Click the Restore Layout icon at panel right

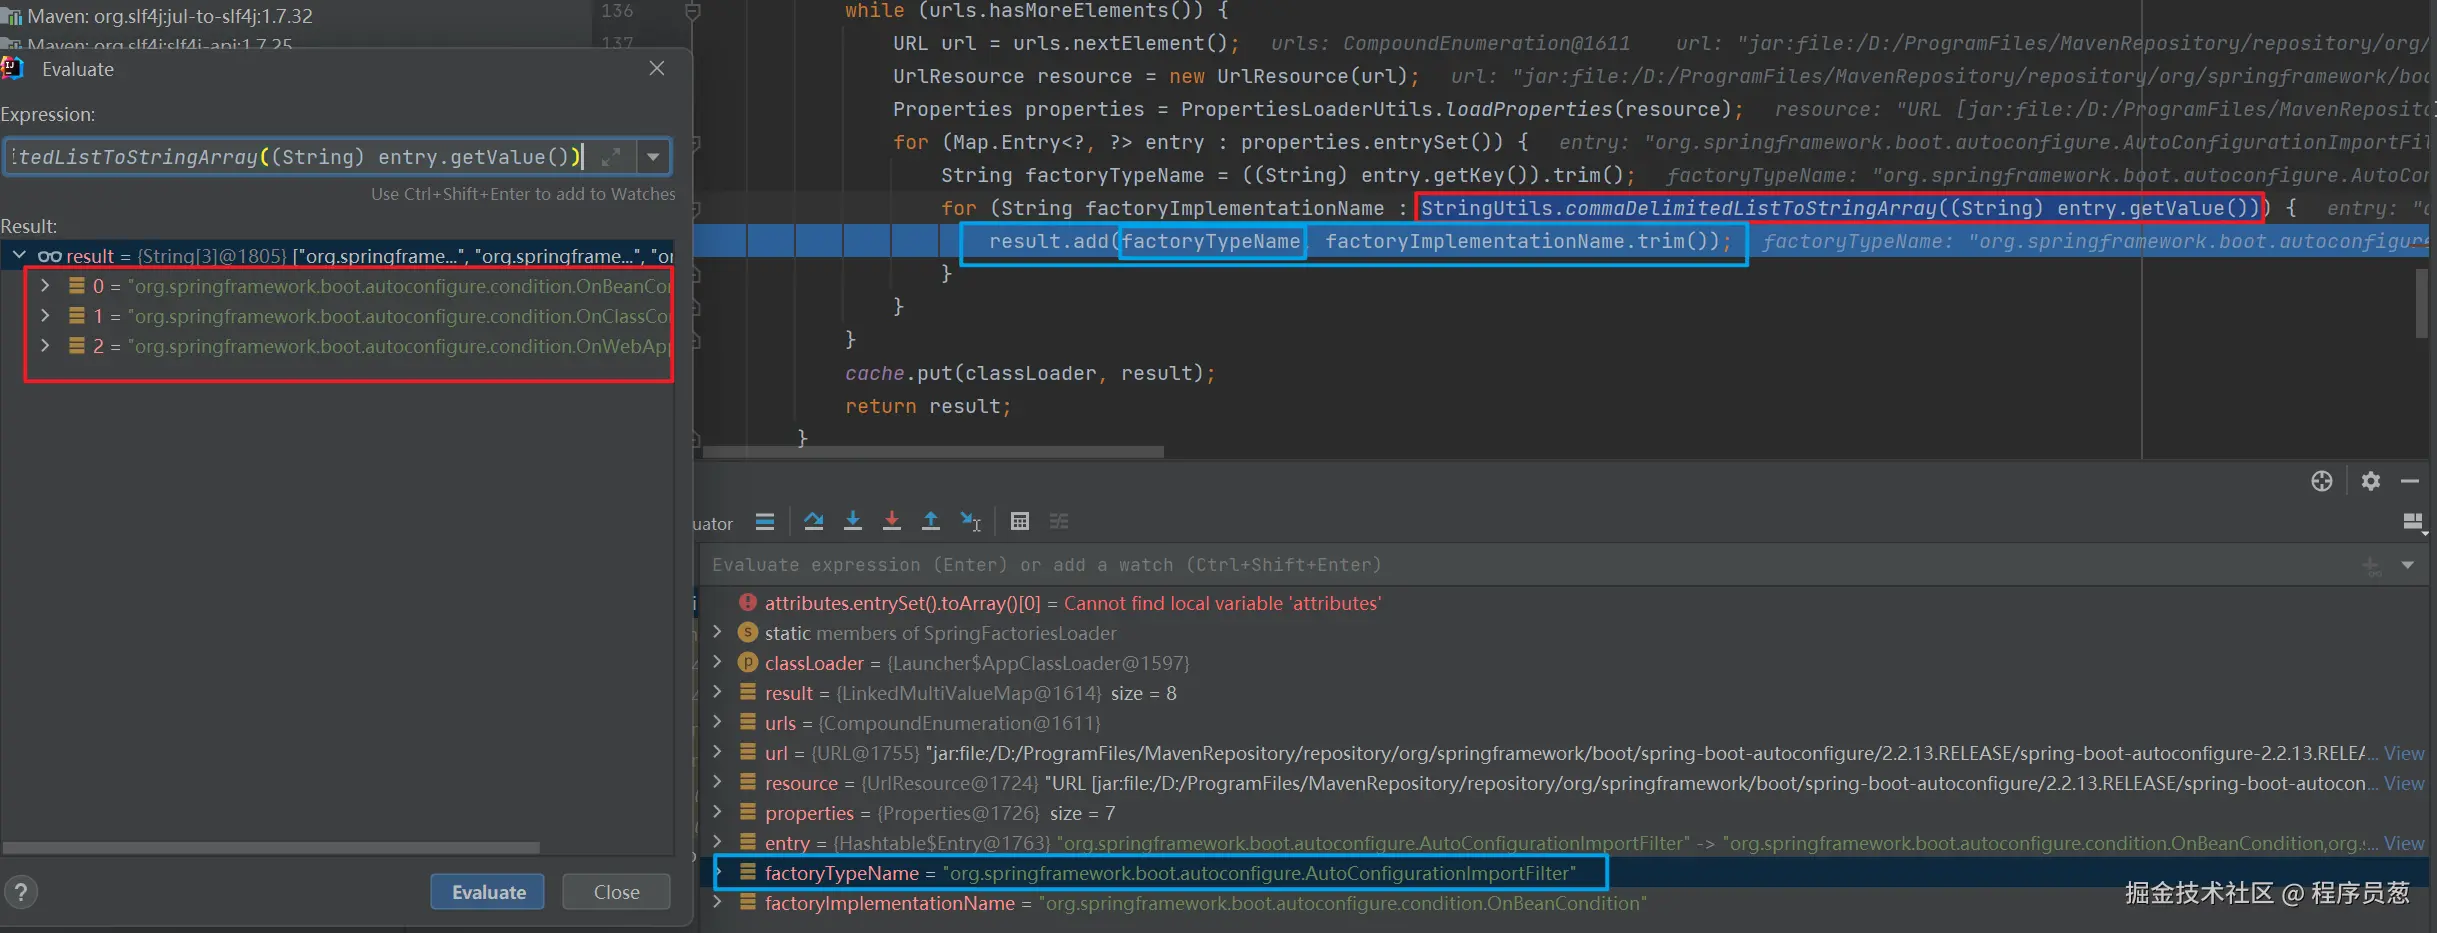pos(2413,523)
